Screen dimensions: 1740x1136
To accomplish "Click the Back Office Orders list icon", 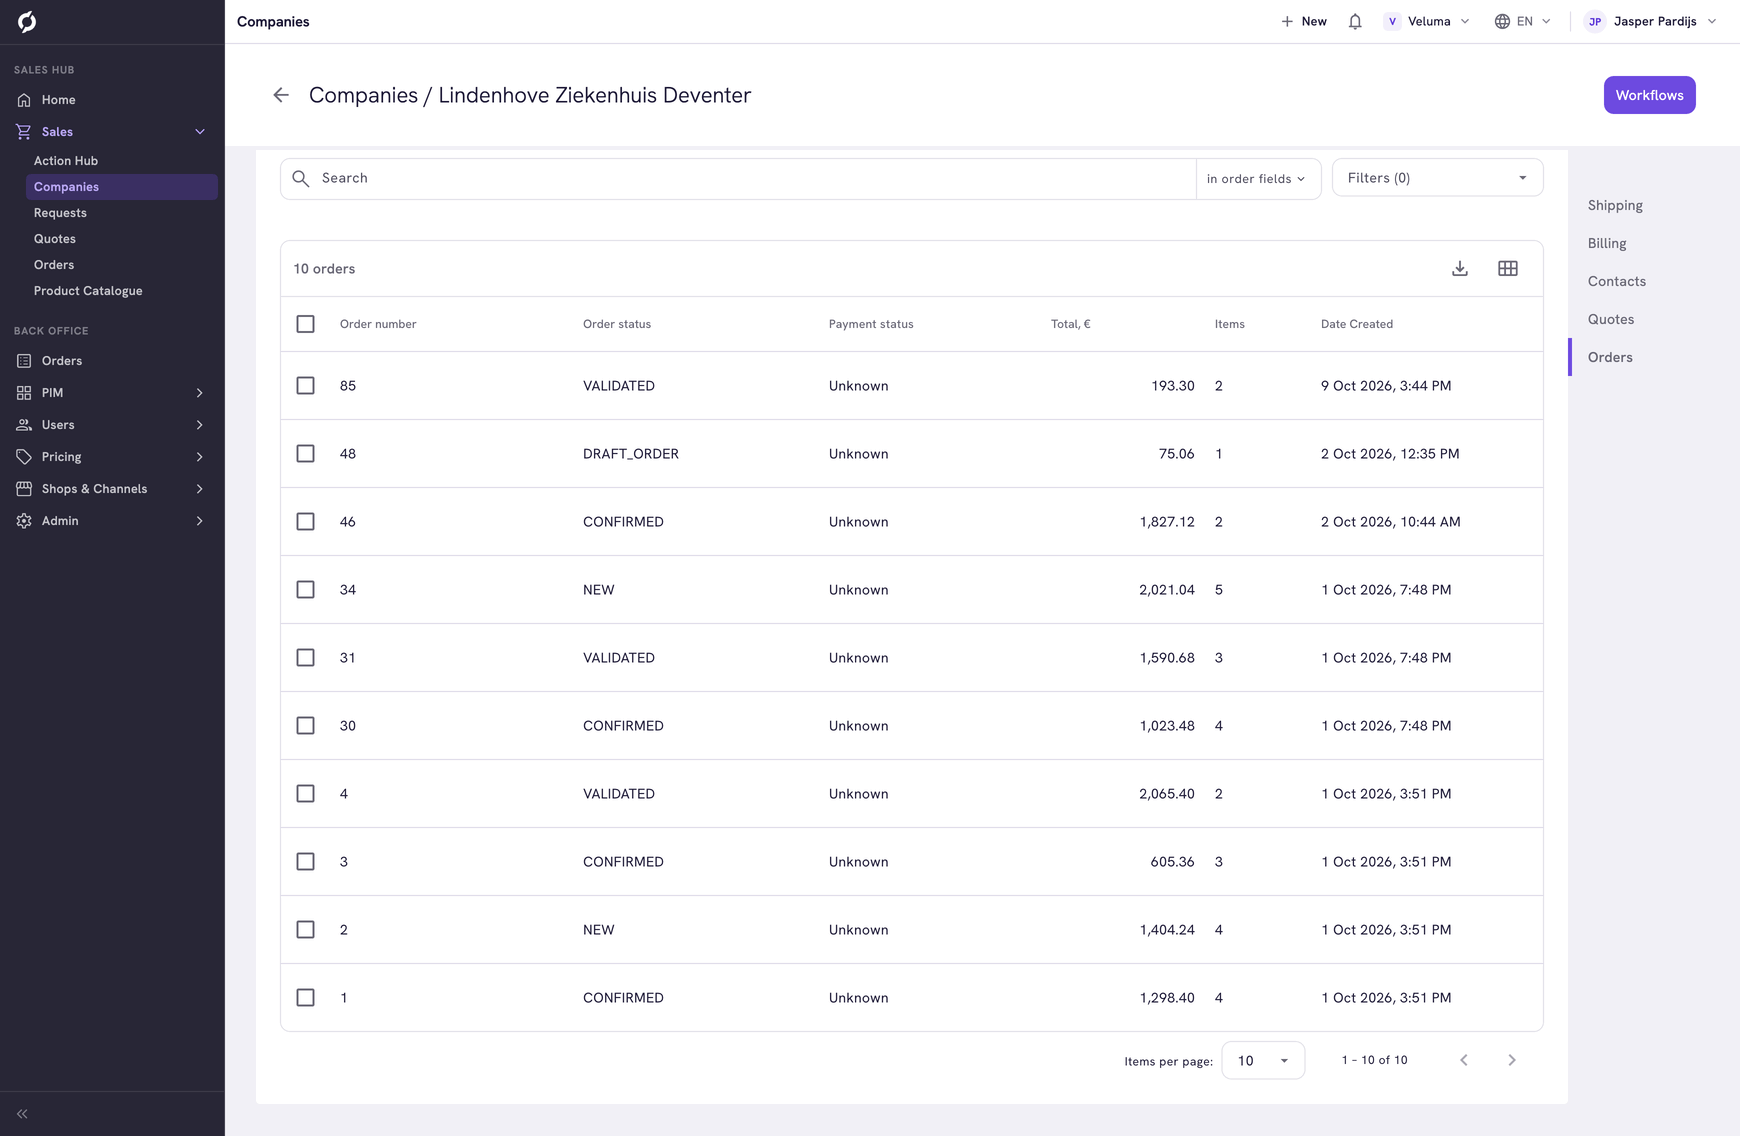I will [24, 361].
